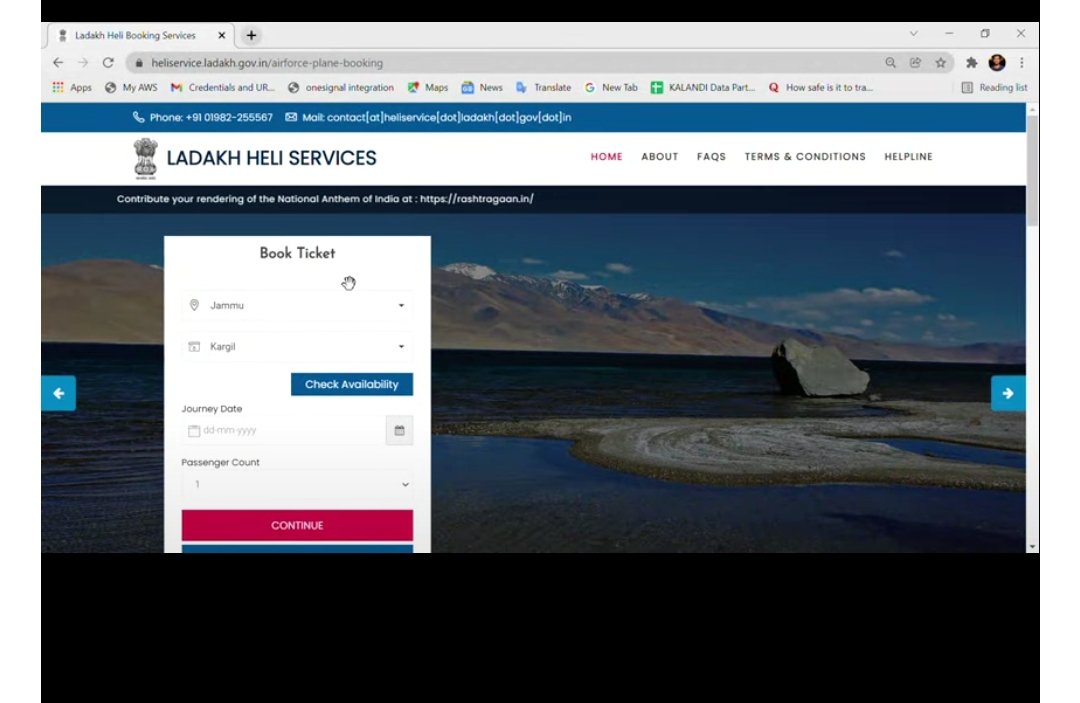Click the calendar icon beside Journey Date
This screenshot has width=1080, height=703.
click(x=399, y=431)
